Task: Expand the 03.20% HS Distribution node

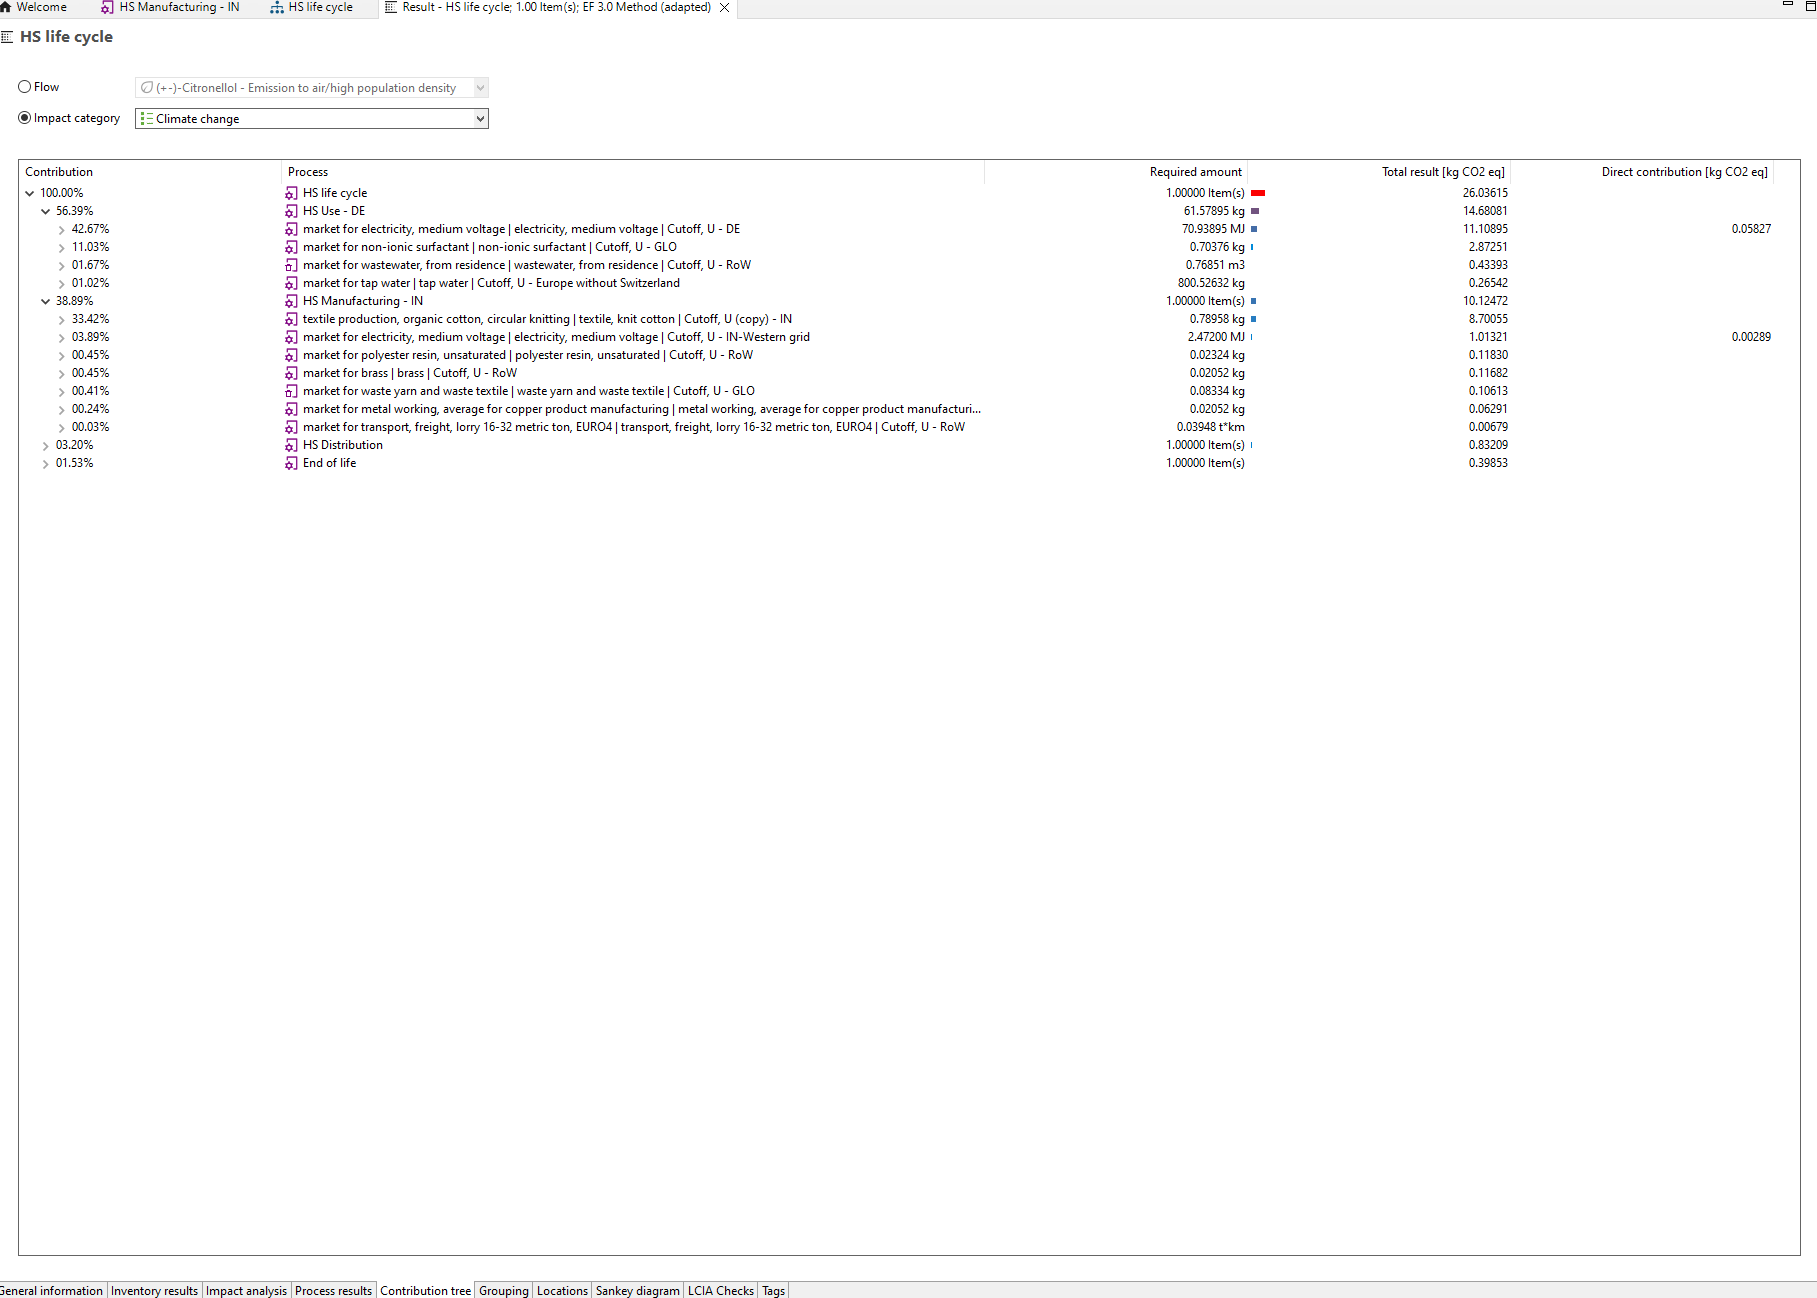Action: (x=45, y=445)
